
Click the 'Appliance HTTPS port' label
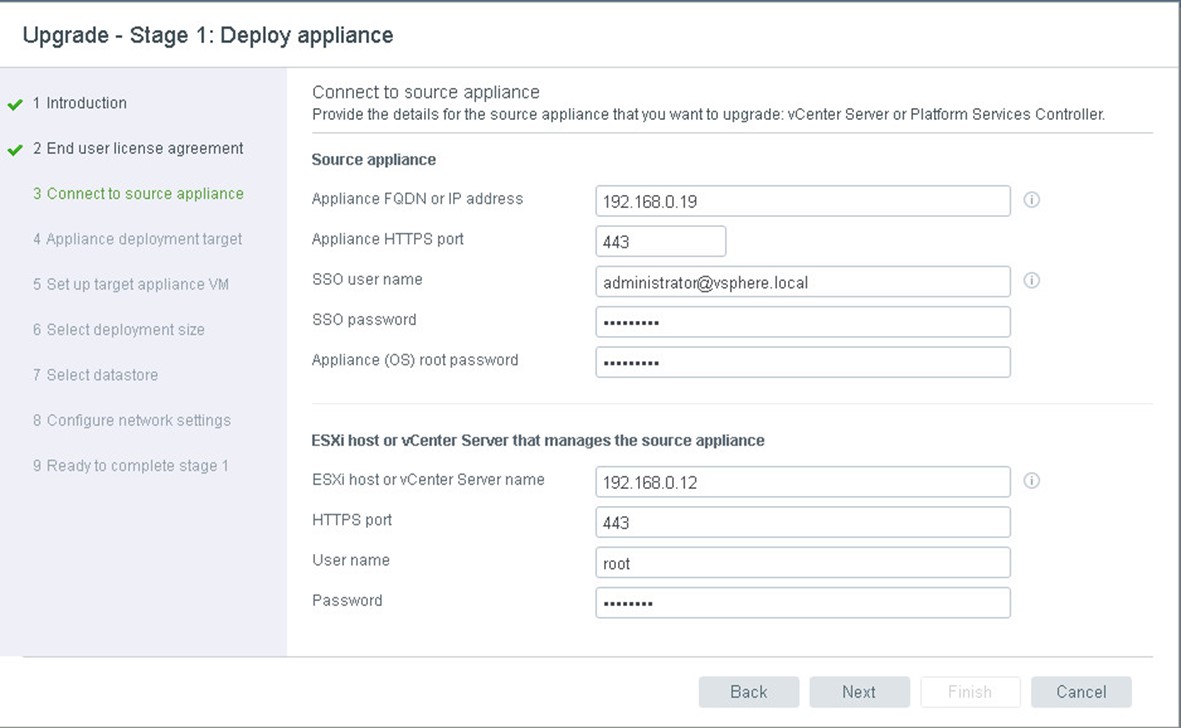(388, 239)
